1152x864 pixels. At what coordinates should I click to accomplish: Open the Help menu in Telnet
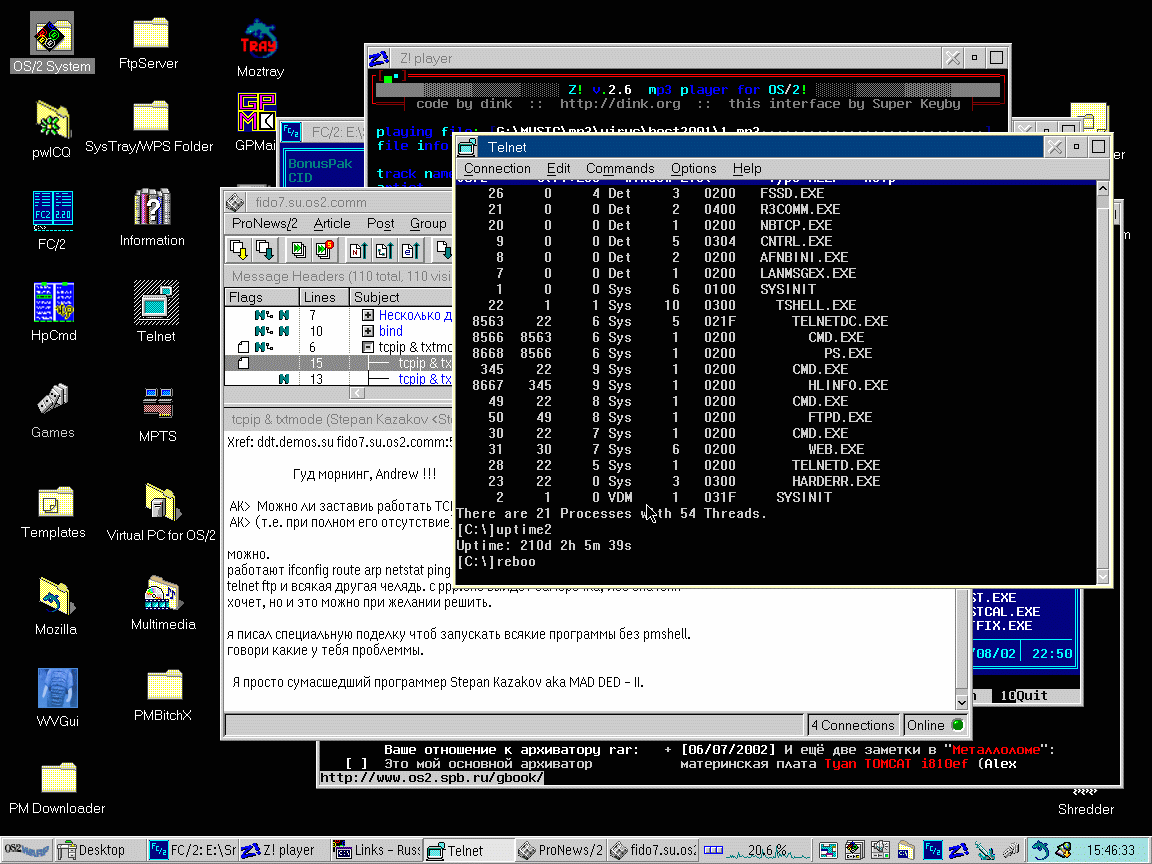746,169
